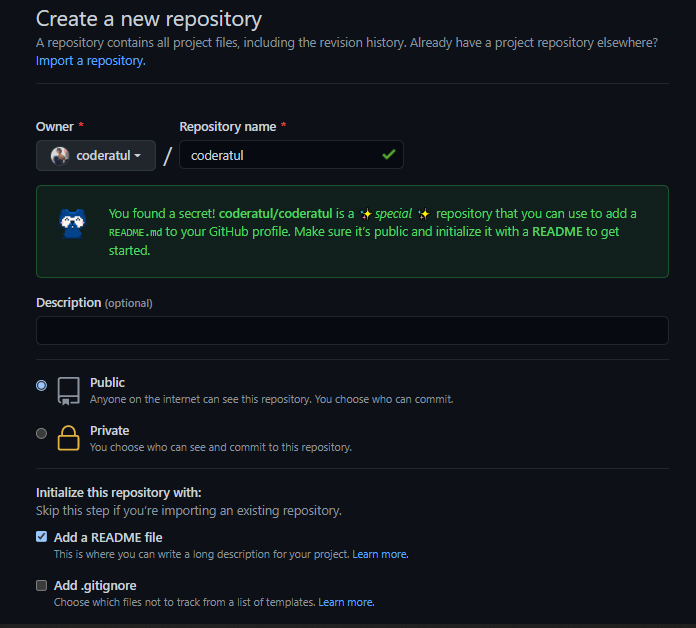The width and height of the screenshot is (696, 628).
Task: Click the green checkmark in repository name field
Action: 388,156
